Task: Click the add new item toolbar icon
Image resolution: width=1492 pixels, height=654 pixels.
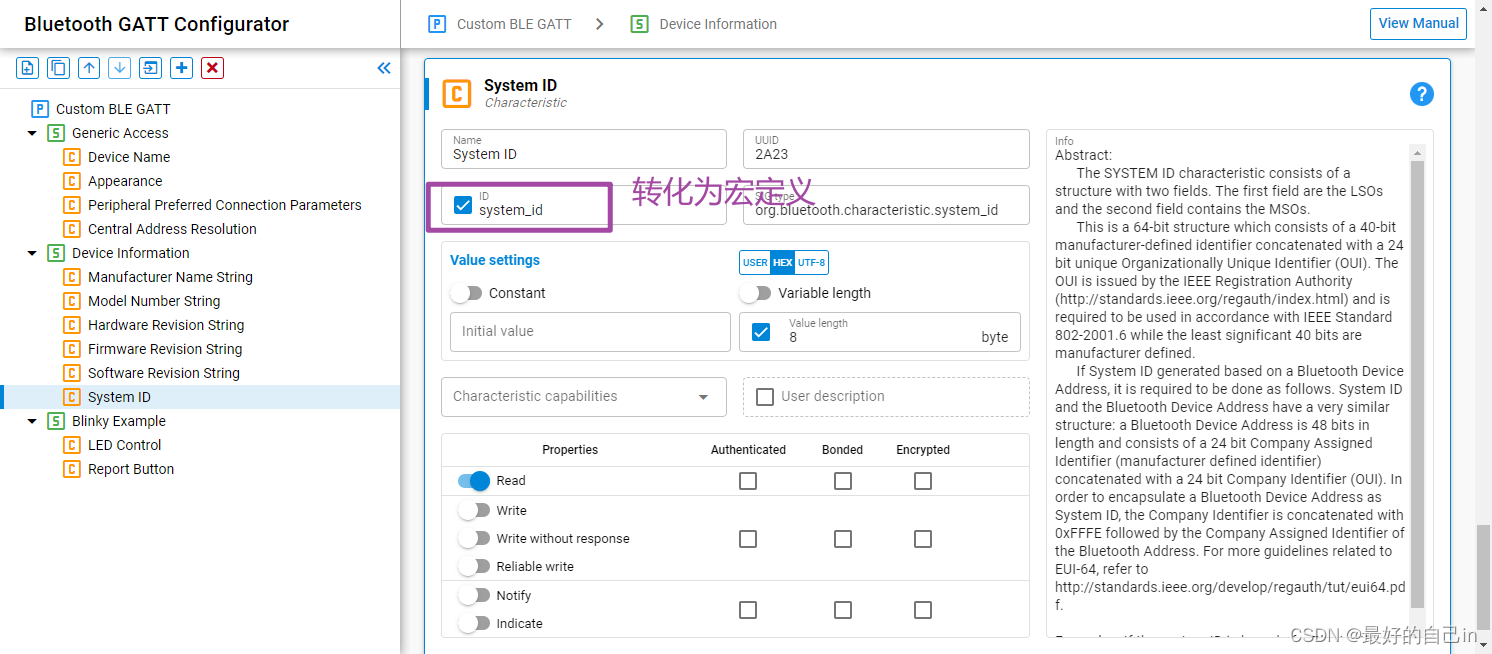Action: point(28,68)
